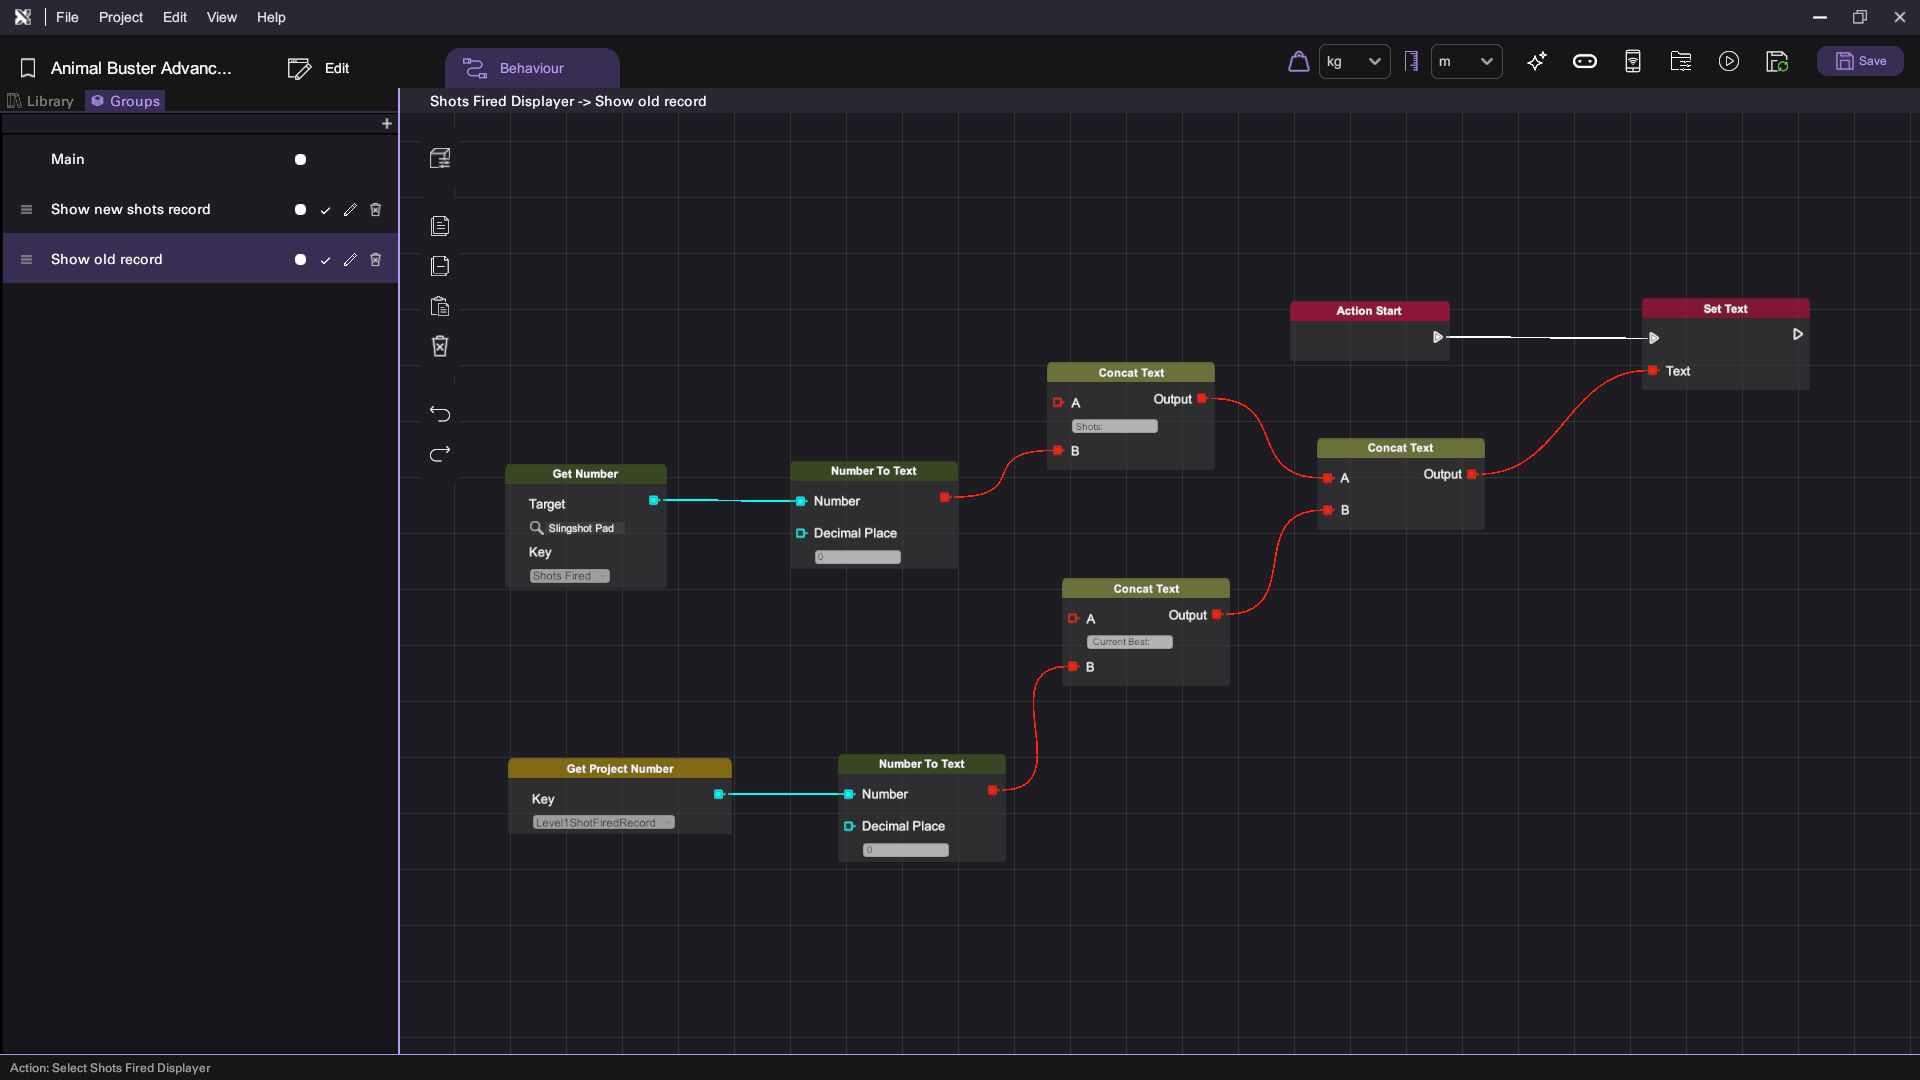Click the mobile device icon in top toolbar
This screenshot has width=1920, height=1080.
point(1632,62)
